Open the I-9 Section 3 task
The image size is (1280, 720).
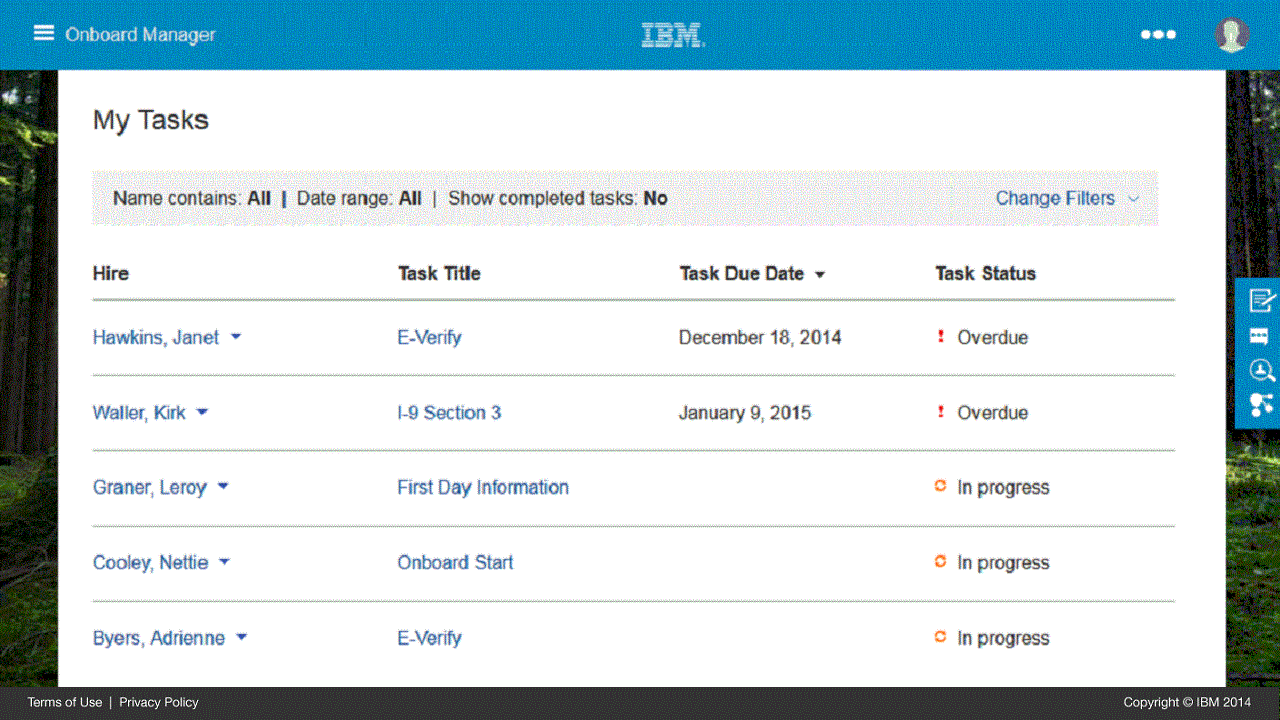coord(449,412)
